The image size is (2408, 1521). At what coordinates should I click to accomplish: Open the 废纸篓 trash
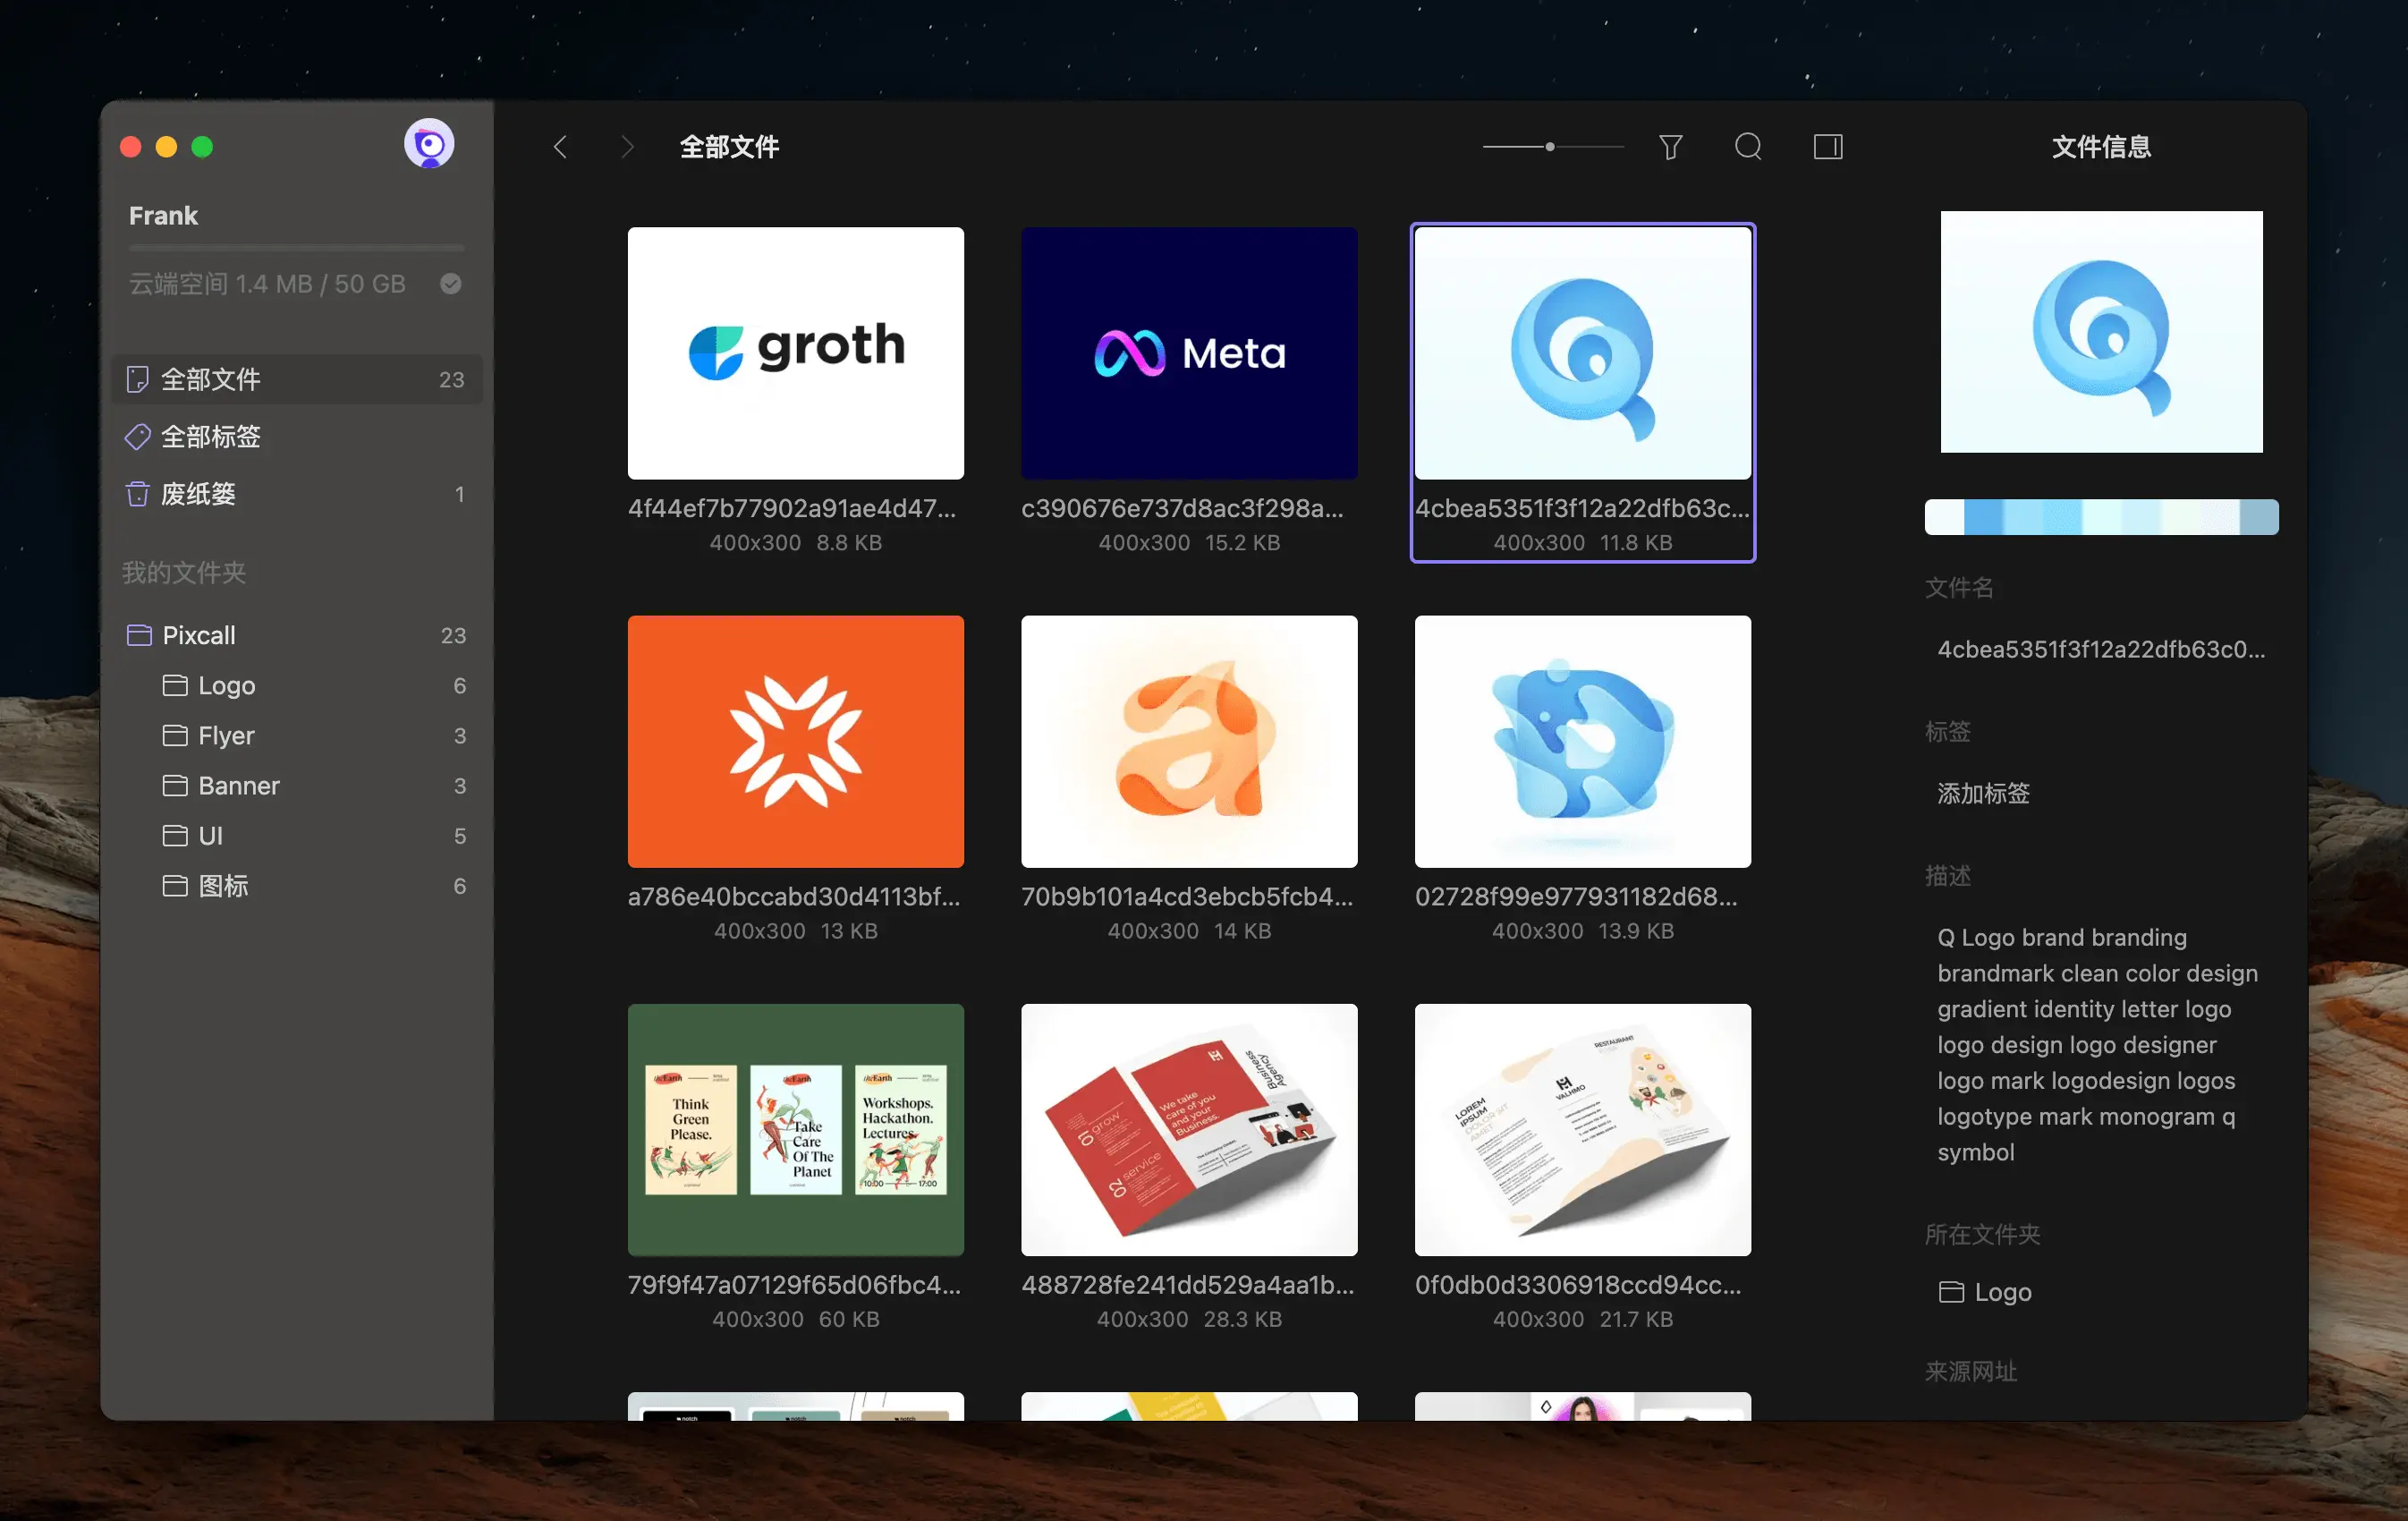click(297, 494)
